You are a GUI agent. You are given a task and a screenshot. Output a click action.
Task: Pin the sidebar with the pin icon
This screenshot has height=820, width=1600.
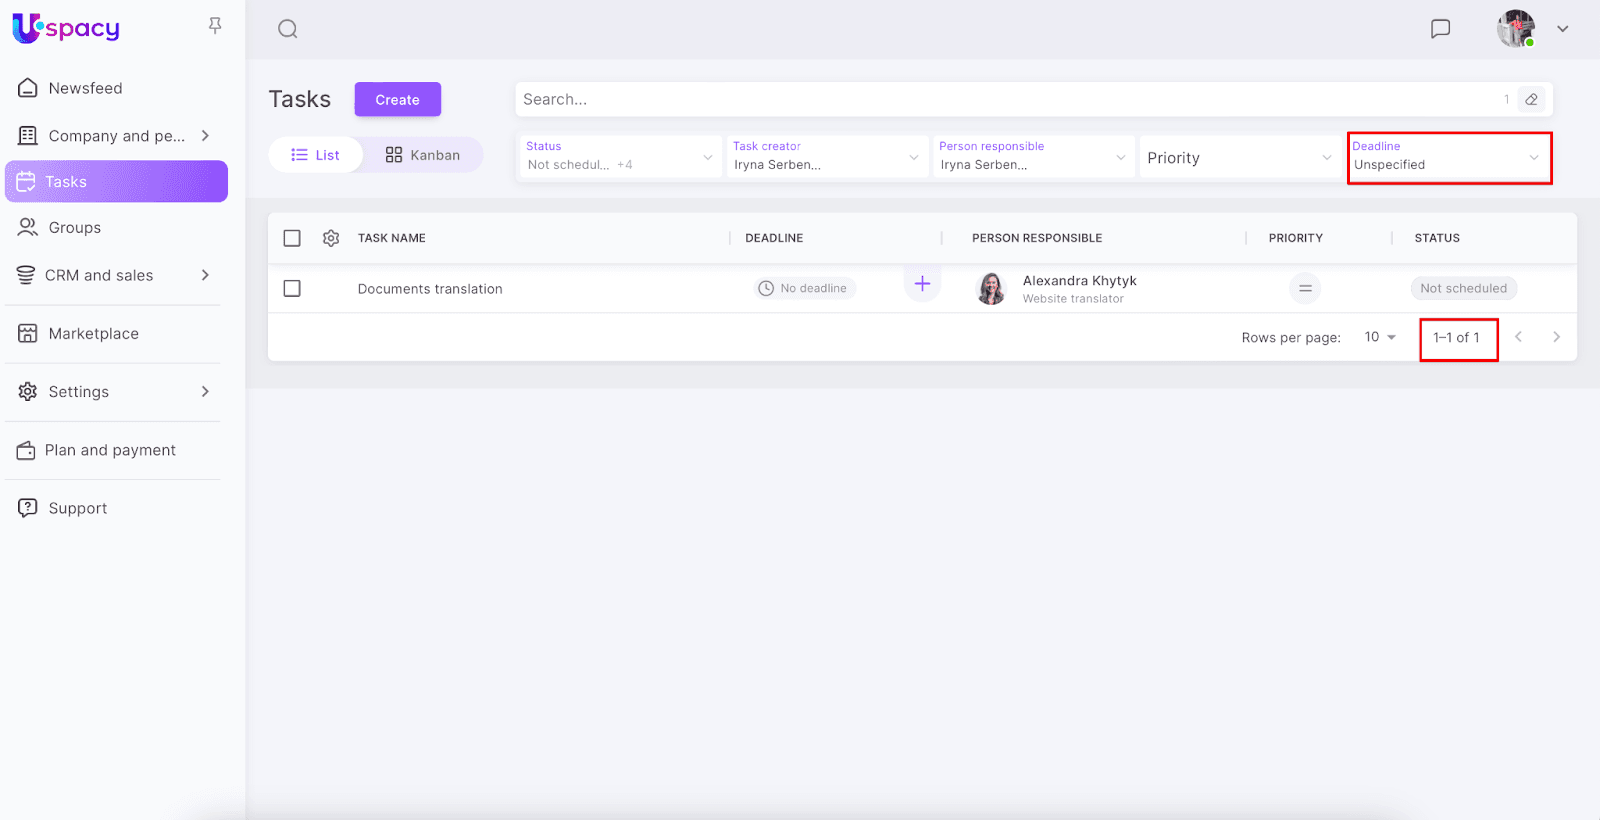(x=215, y=26)
